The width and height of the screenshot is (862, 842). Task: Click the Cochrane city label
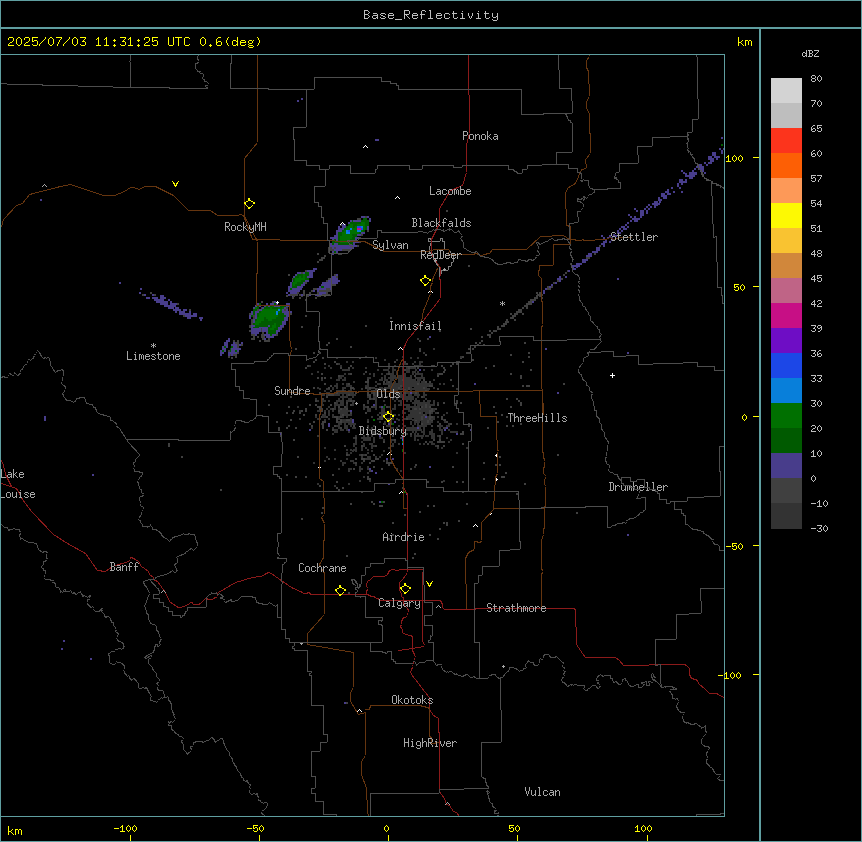point(322,568)
